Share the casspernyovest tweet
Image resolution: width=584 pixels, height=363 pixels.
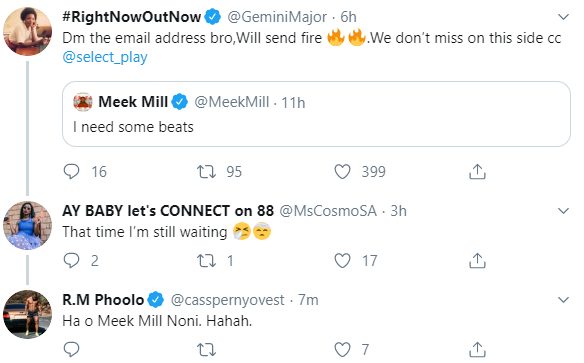pyautogui.click(x=477, y=350)
